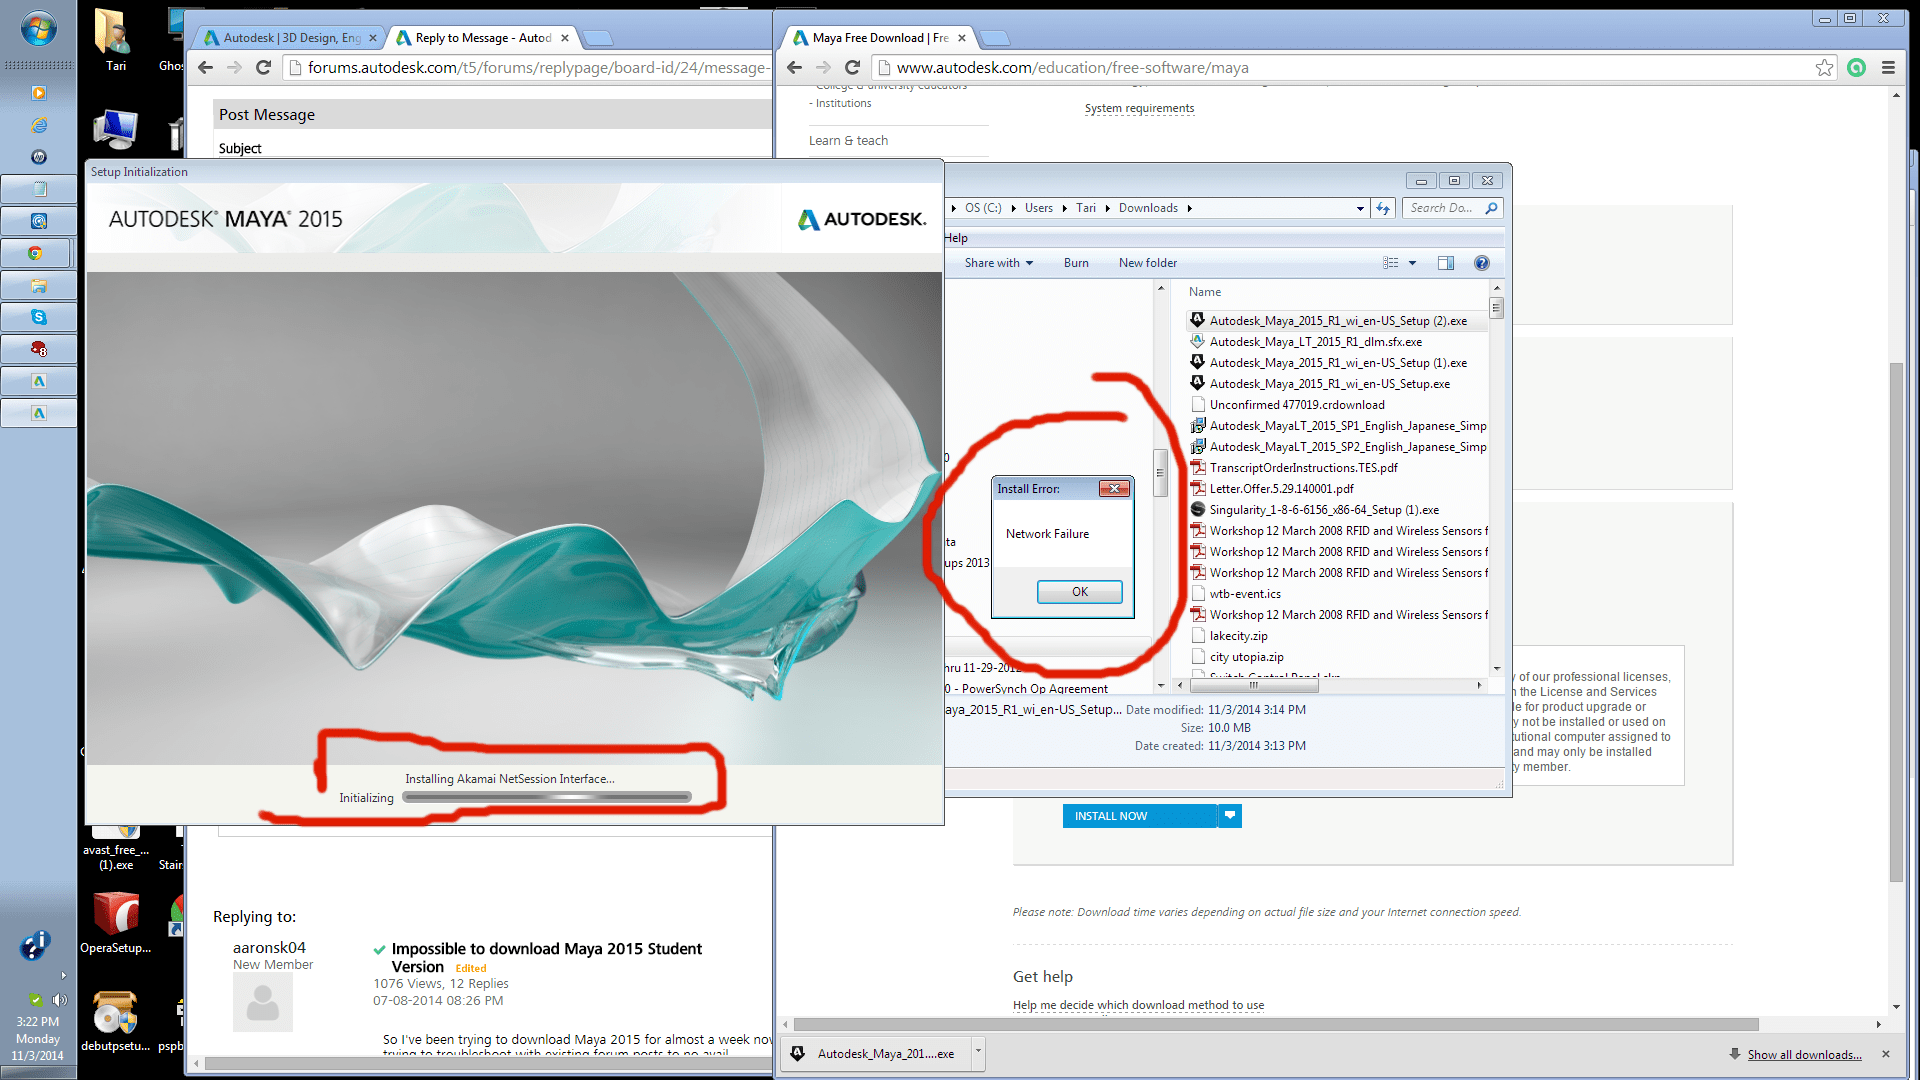This screenshot has height=1080, width=1920.
Task: Switch to Skype on the taskbar
Action: pyautogui.click(x=38, y=317)
